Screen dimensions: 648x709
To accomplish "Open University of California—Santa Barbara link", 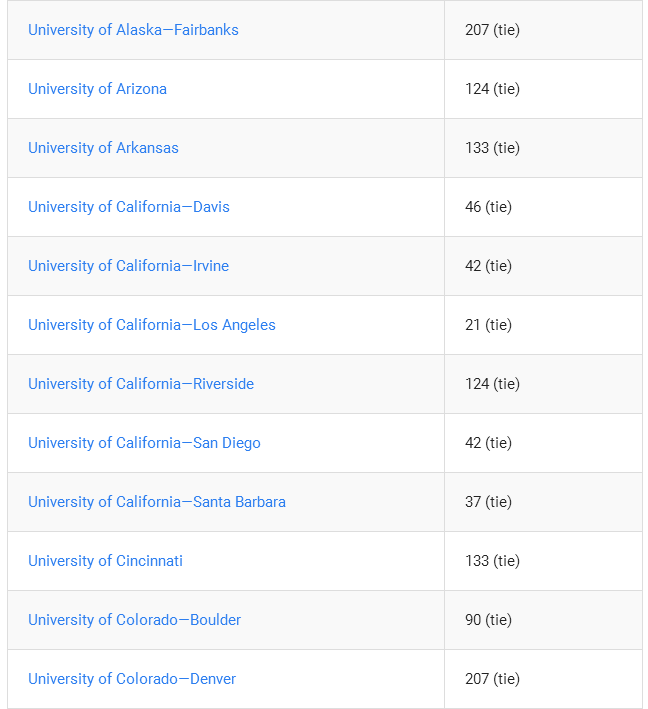I will tap(157, 502).
